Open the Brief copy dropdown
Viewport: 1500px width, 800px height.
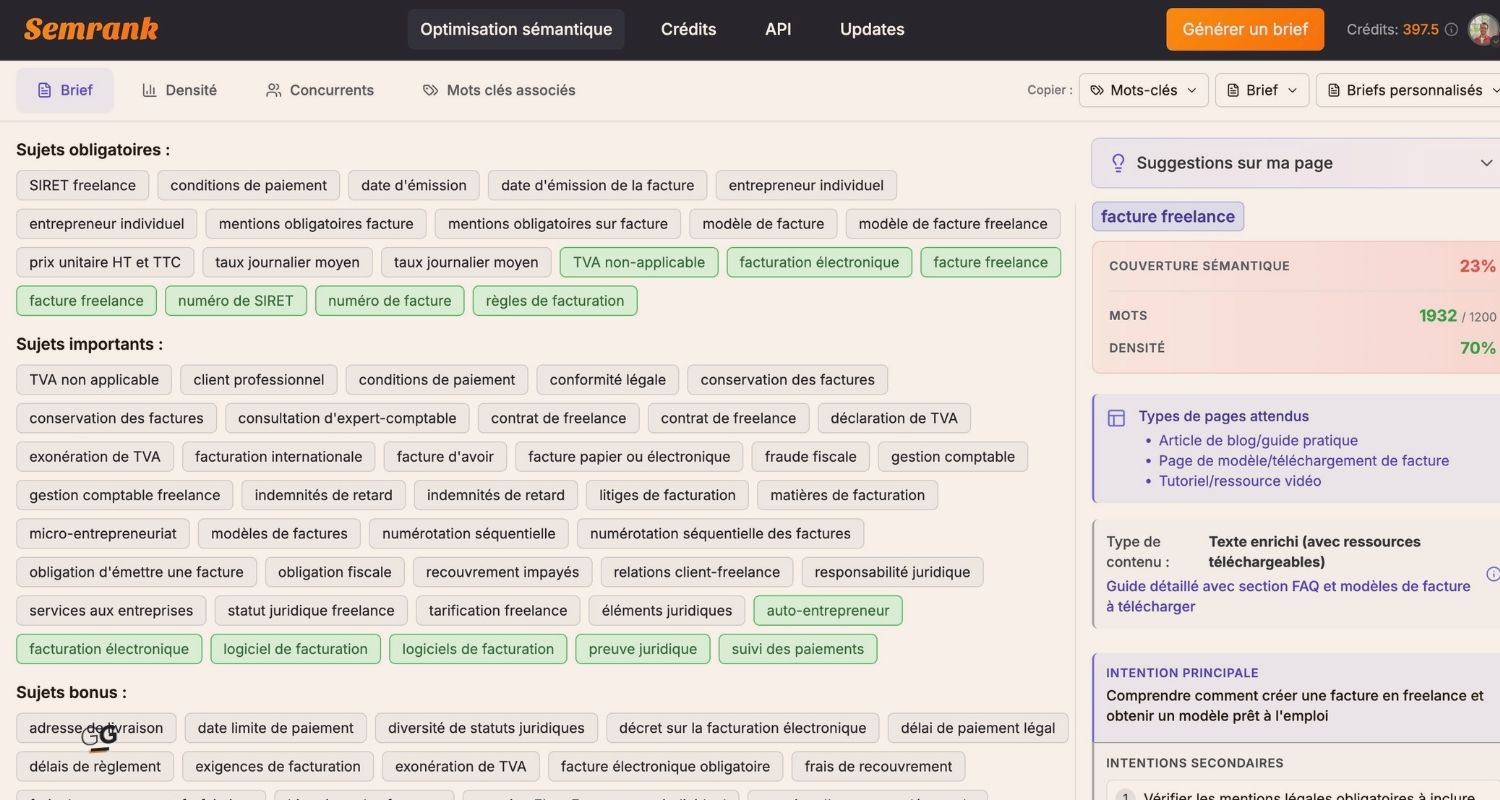[x=1262, y=90]
